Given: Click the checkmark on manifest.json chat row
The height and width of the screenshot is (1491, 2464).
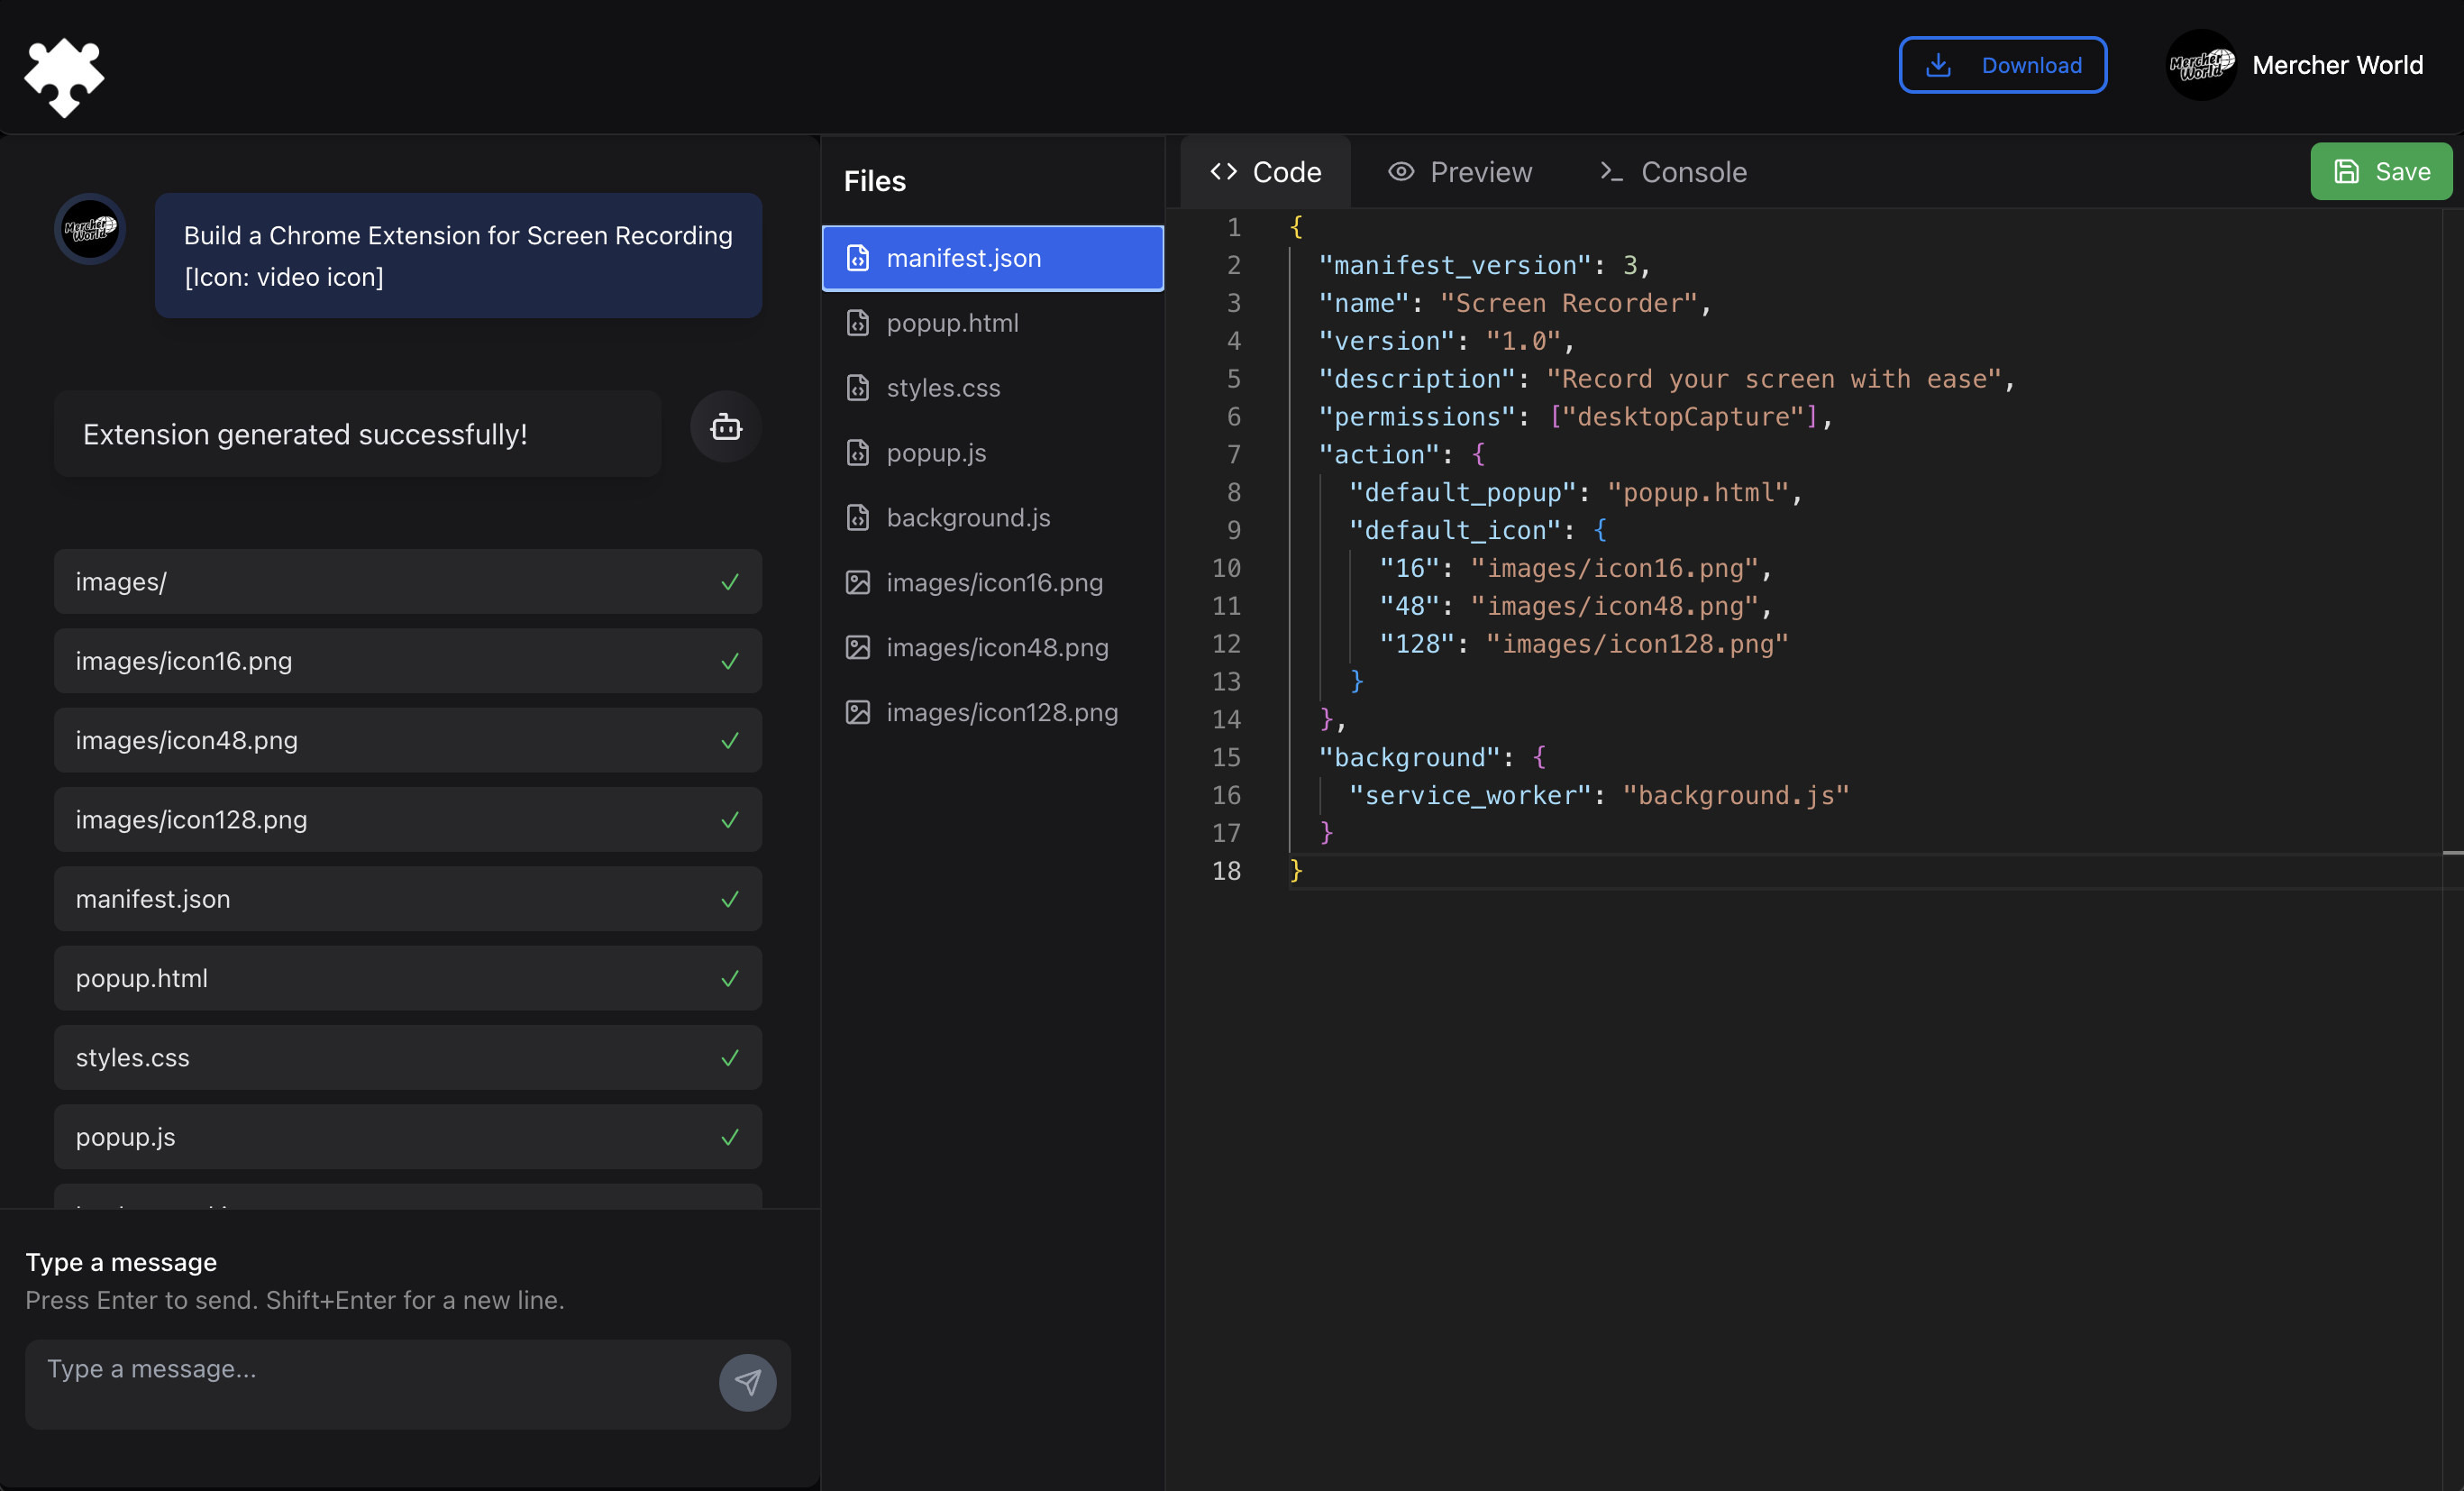Looking at the screenshot, I should (730, 899).
